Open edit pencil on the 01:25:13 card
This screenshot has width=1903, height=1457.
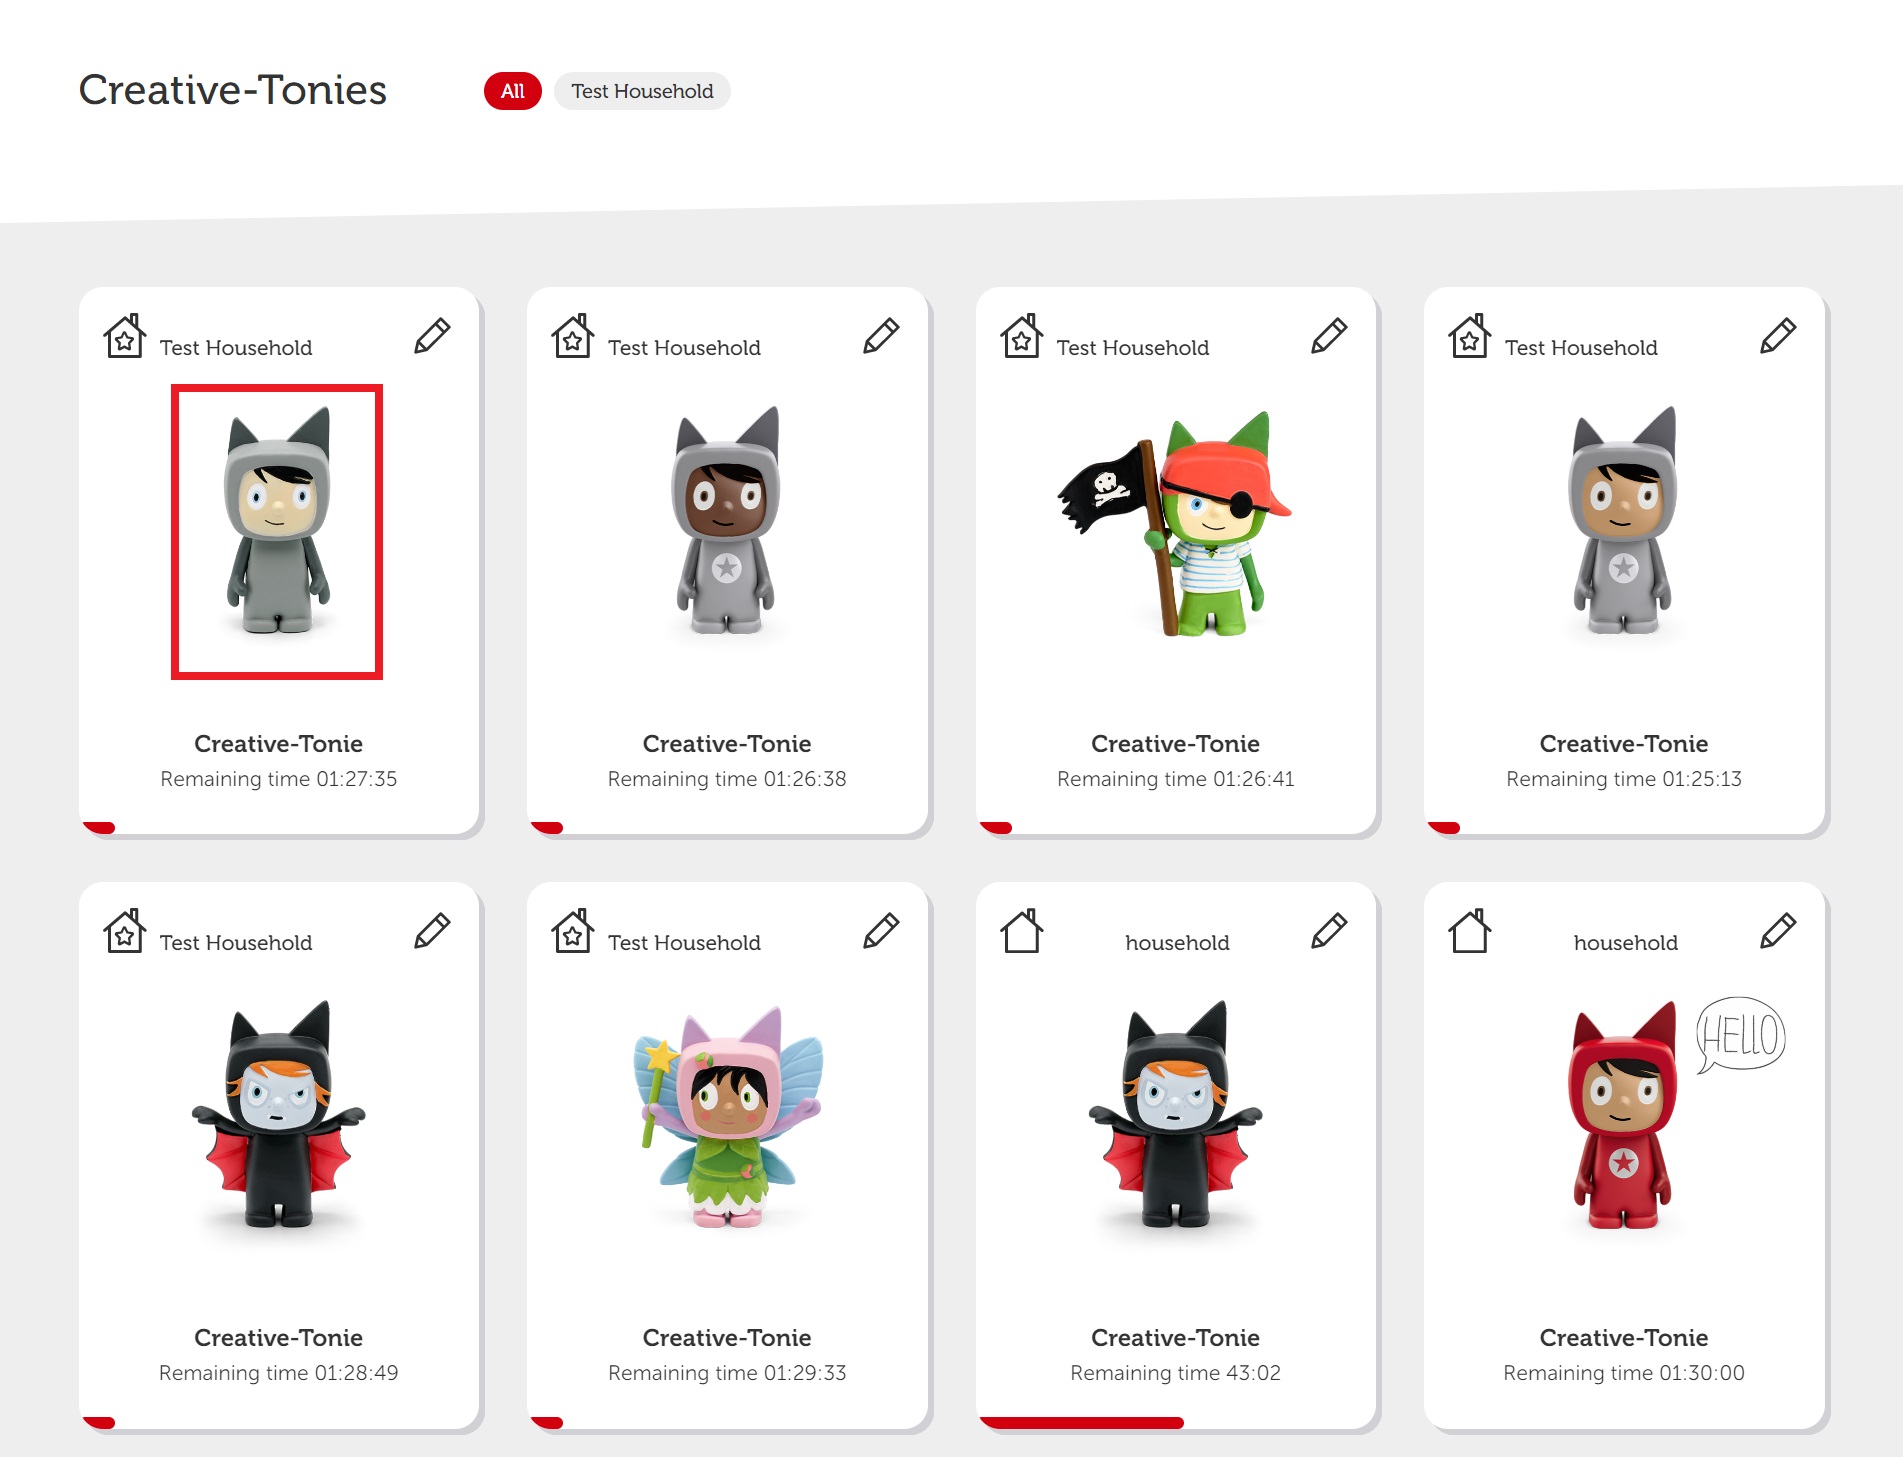coord(1778,336)
